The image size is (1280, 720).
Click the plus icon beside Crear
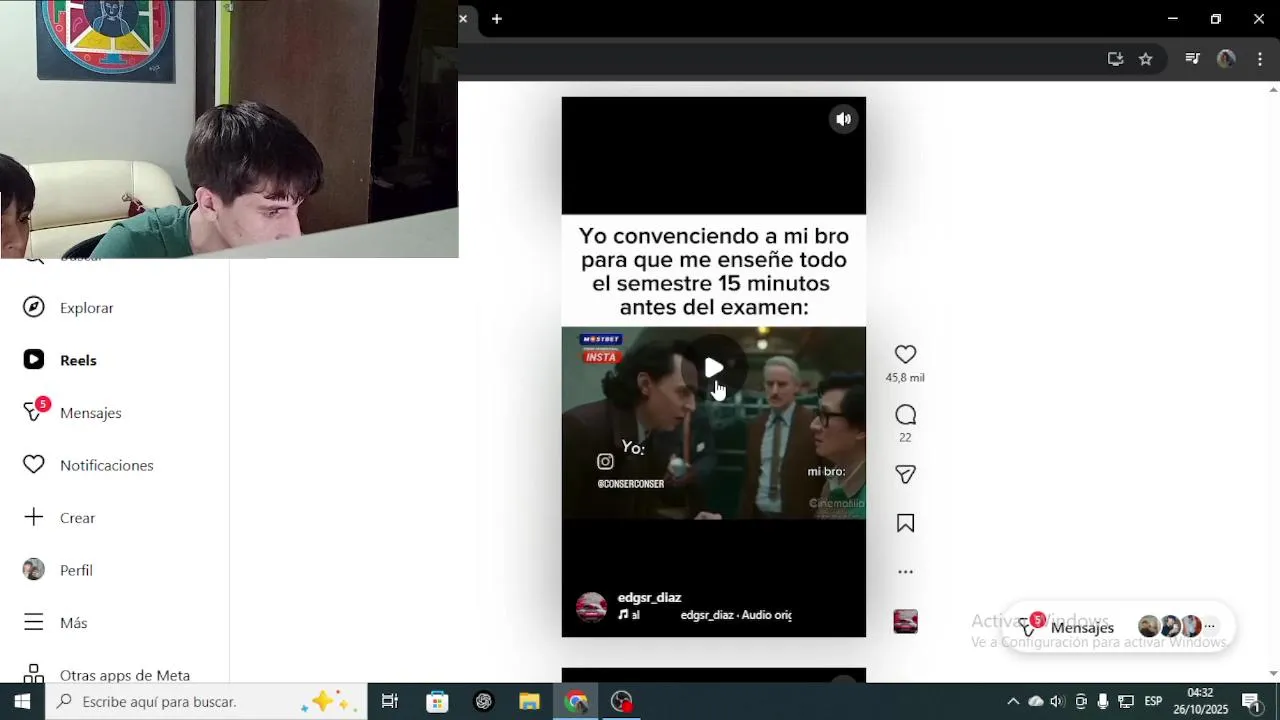(x=34, y=517)
